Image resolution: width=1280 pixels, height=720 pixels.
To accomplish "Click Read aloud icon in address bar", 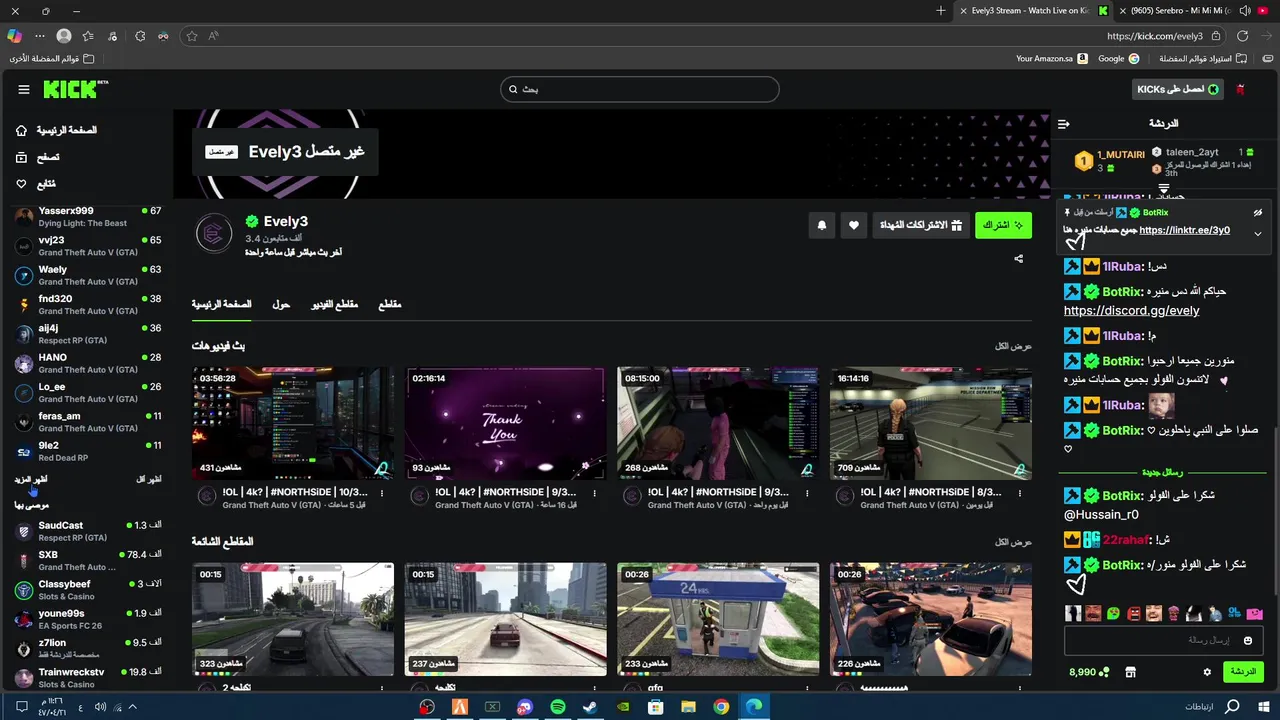I will [214, 36].
